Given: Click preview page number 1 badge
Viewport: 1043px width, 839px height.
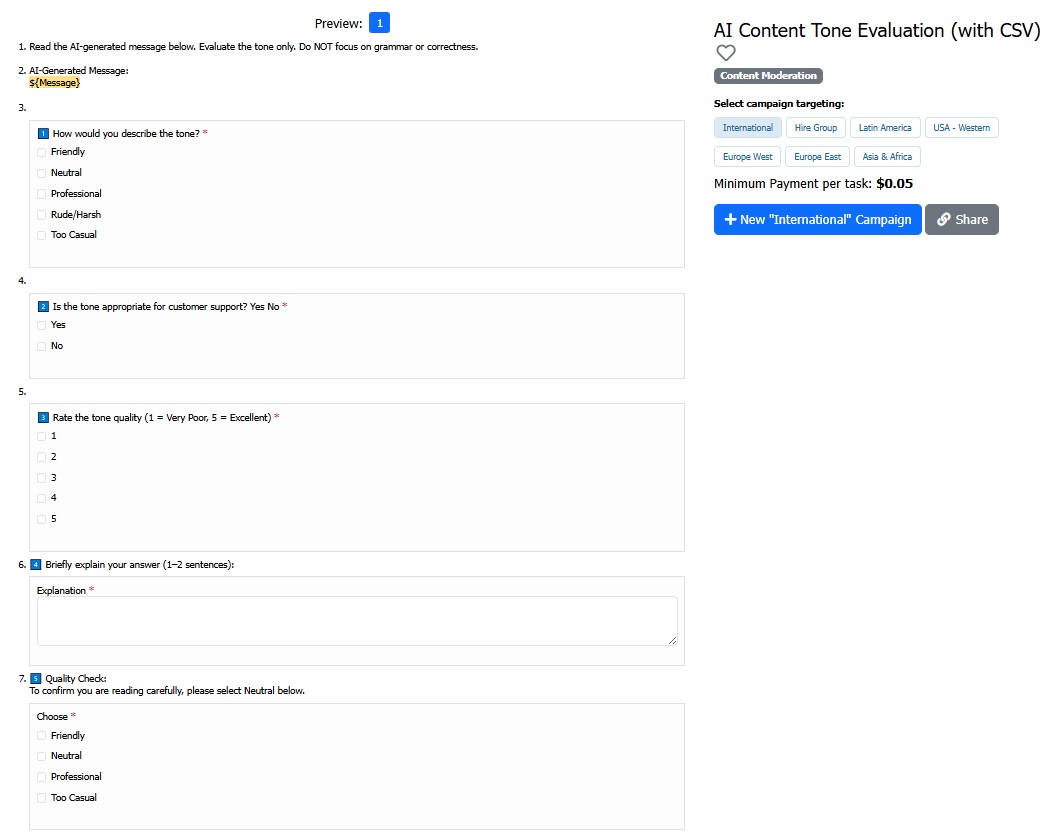Looking at the screenshot, I should pyautogui.click(x=379, y=23).
